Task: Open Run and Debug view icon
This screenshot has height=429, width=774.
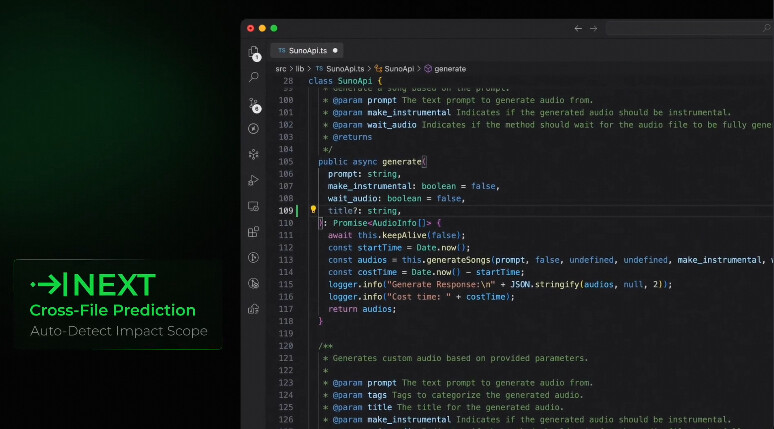Action: click(x=253, y=180)
